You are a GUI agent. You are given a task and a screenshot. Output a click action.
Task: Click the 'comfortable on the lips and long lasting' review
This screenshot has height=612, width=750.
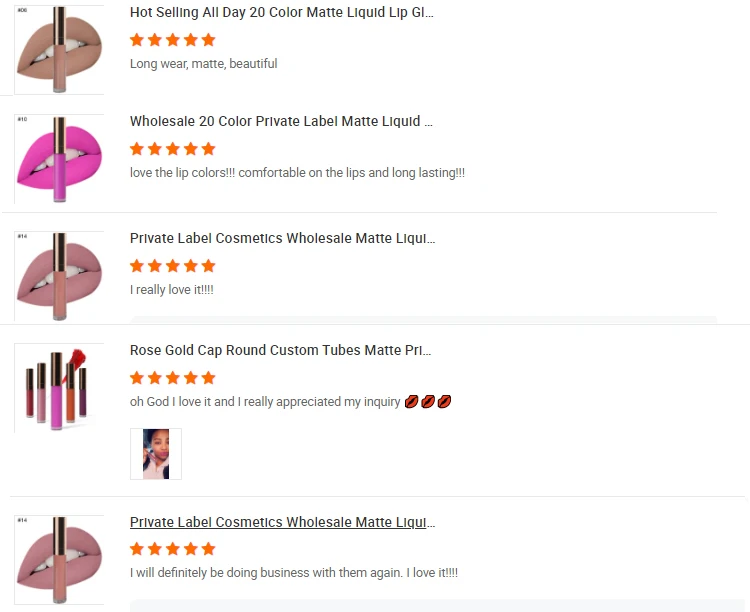(x=297, y=173)
